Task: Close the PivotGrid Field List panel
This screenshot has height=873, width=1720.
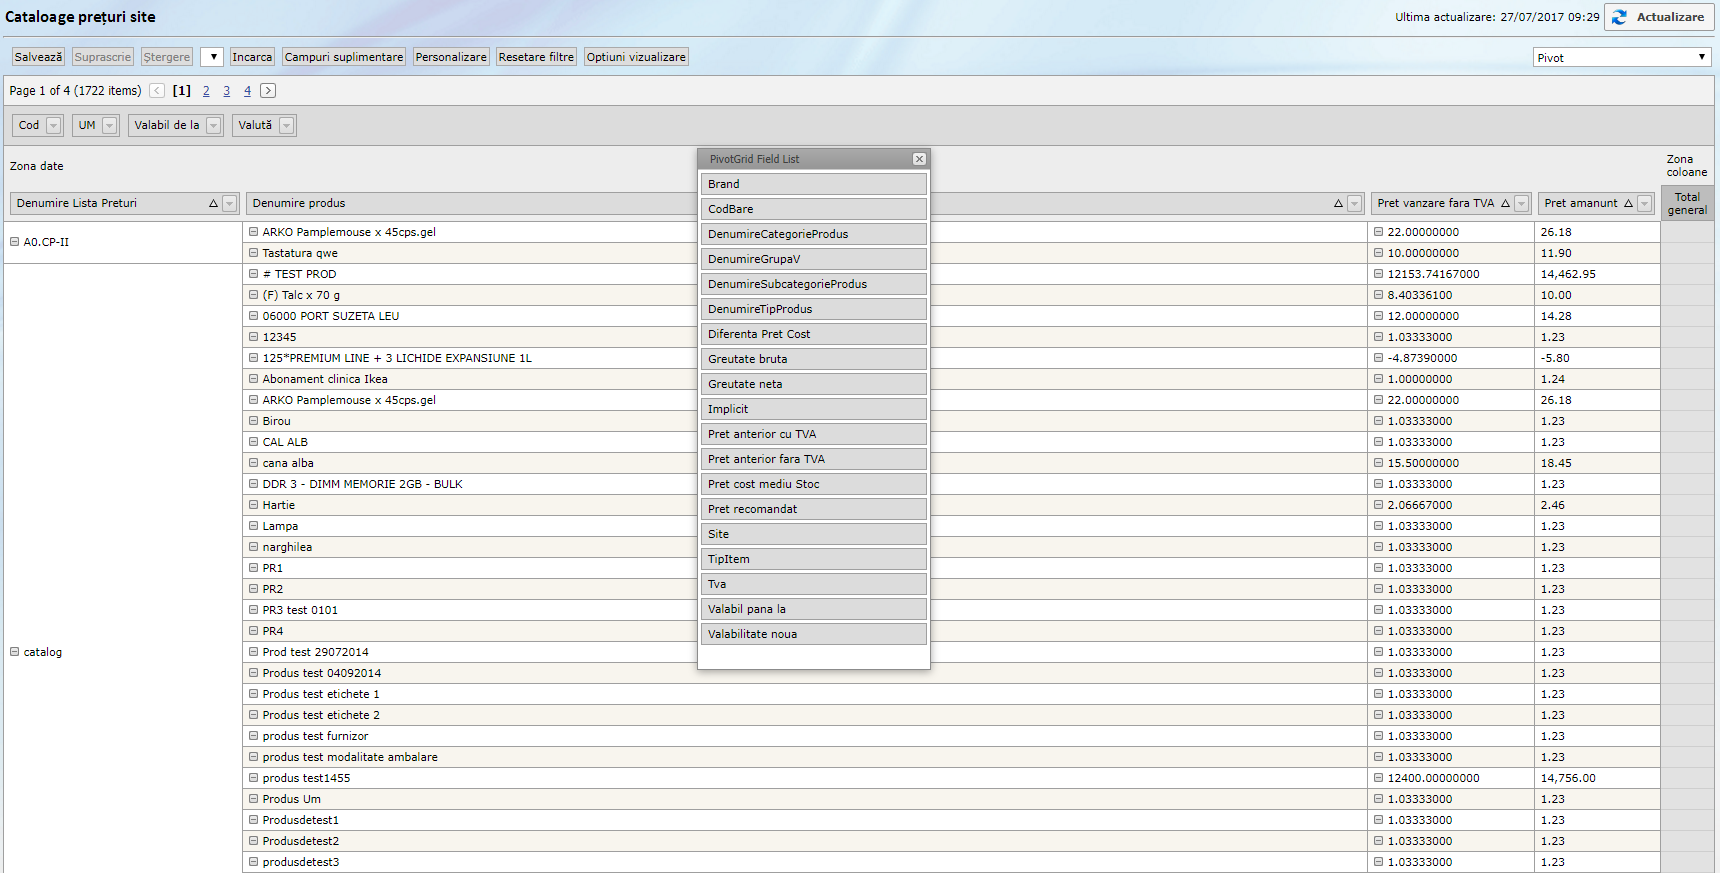Action: tap(919, 159)
